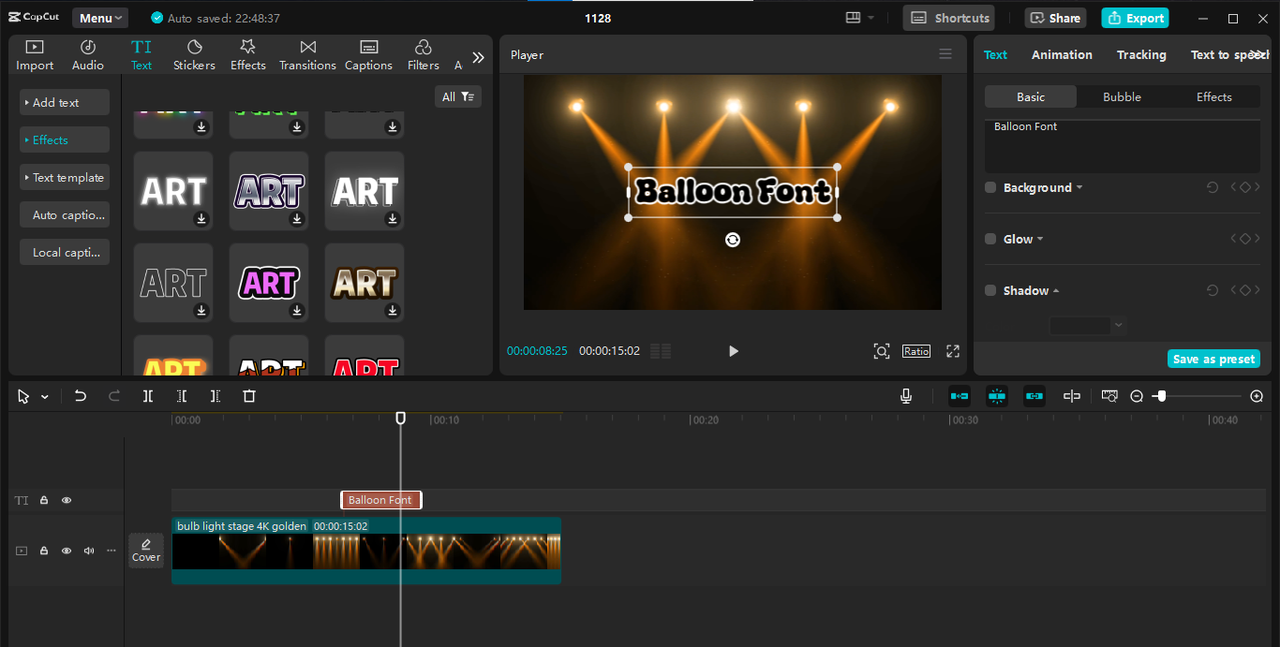Toggle preview axis icon
Image resolution: width=1280 pixels, height=647 pixels.
point(1072,396)
